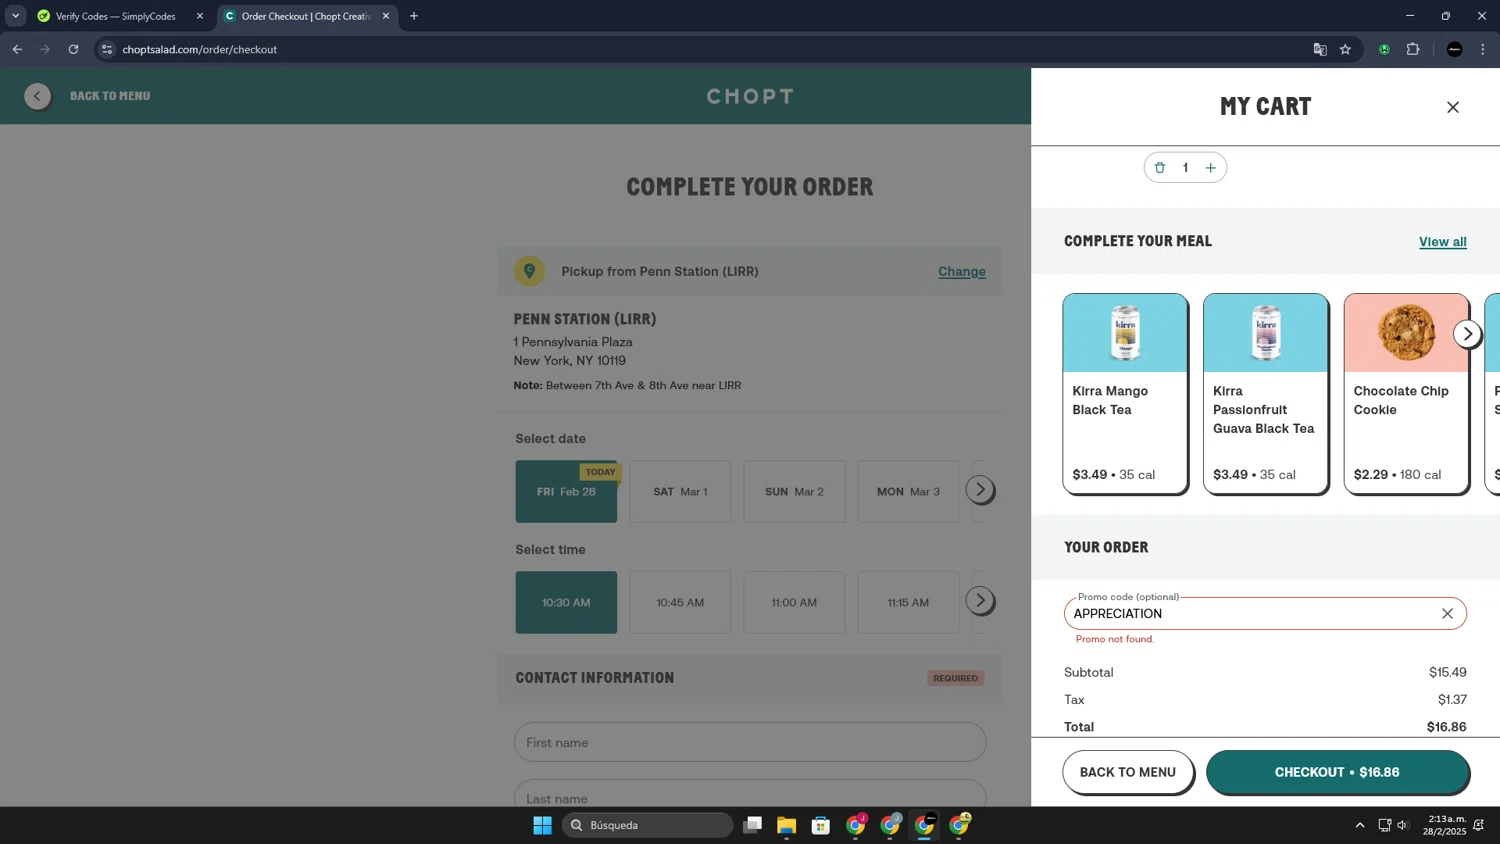
Task: Open Extensions puzzle menu
Action: tap(1413, 49)
